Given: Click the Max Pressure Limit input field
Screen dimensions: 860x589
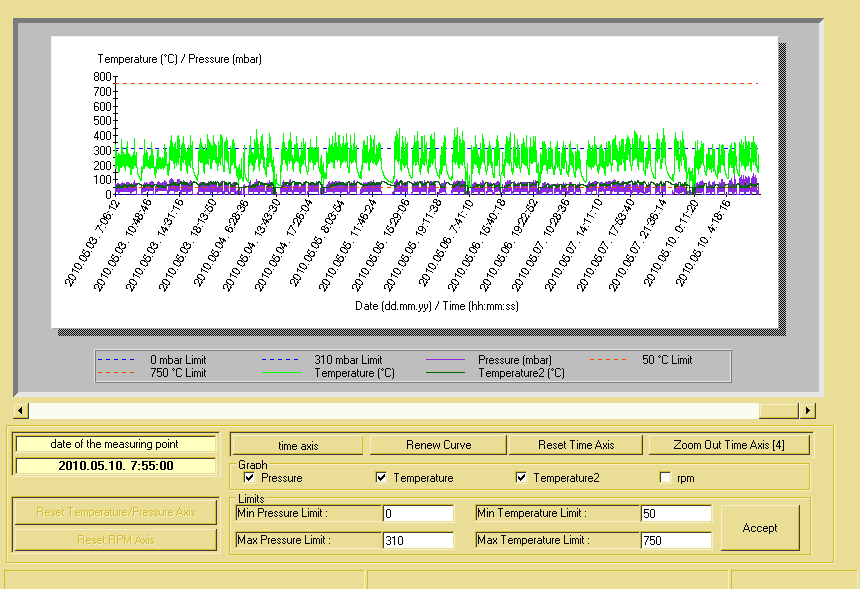Looking at the screenshot, I should [x=418, y=540].
